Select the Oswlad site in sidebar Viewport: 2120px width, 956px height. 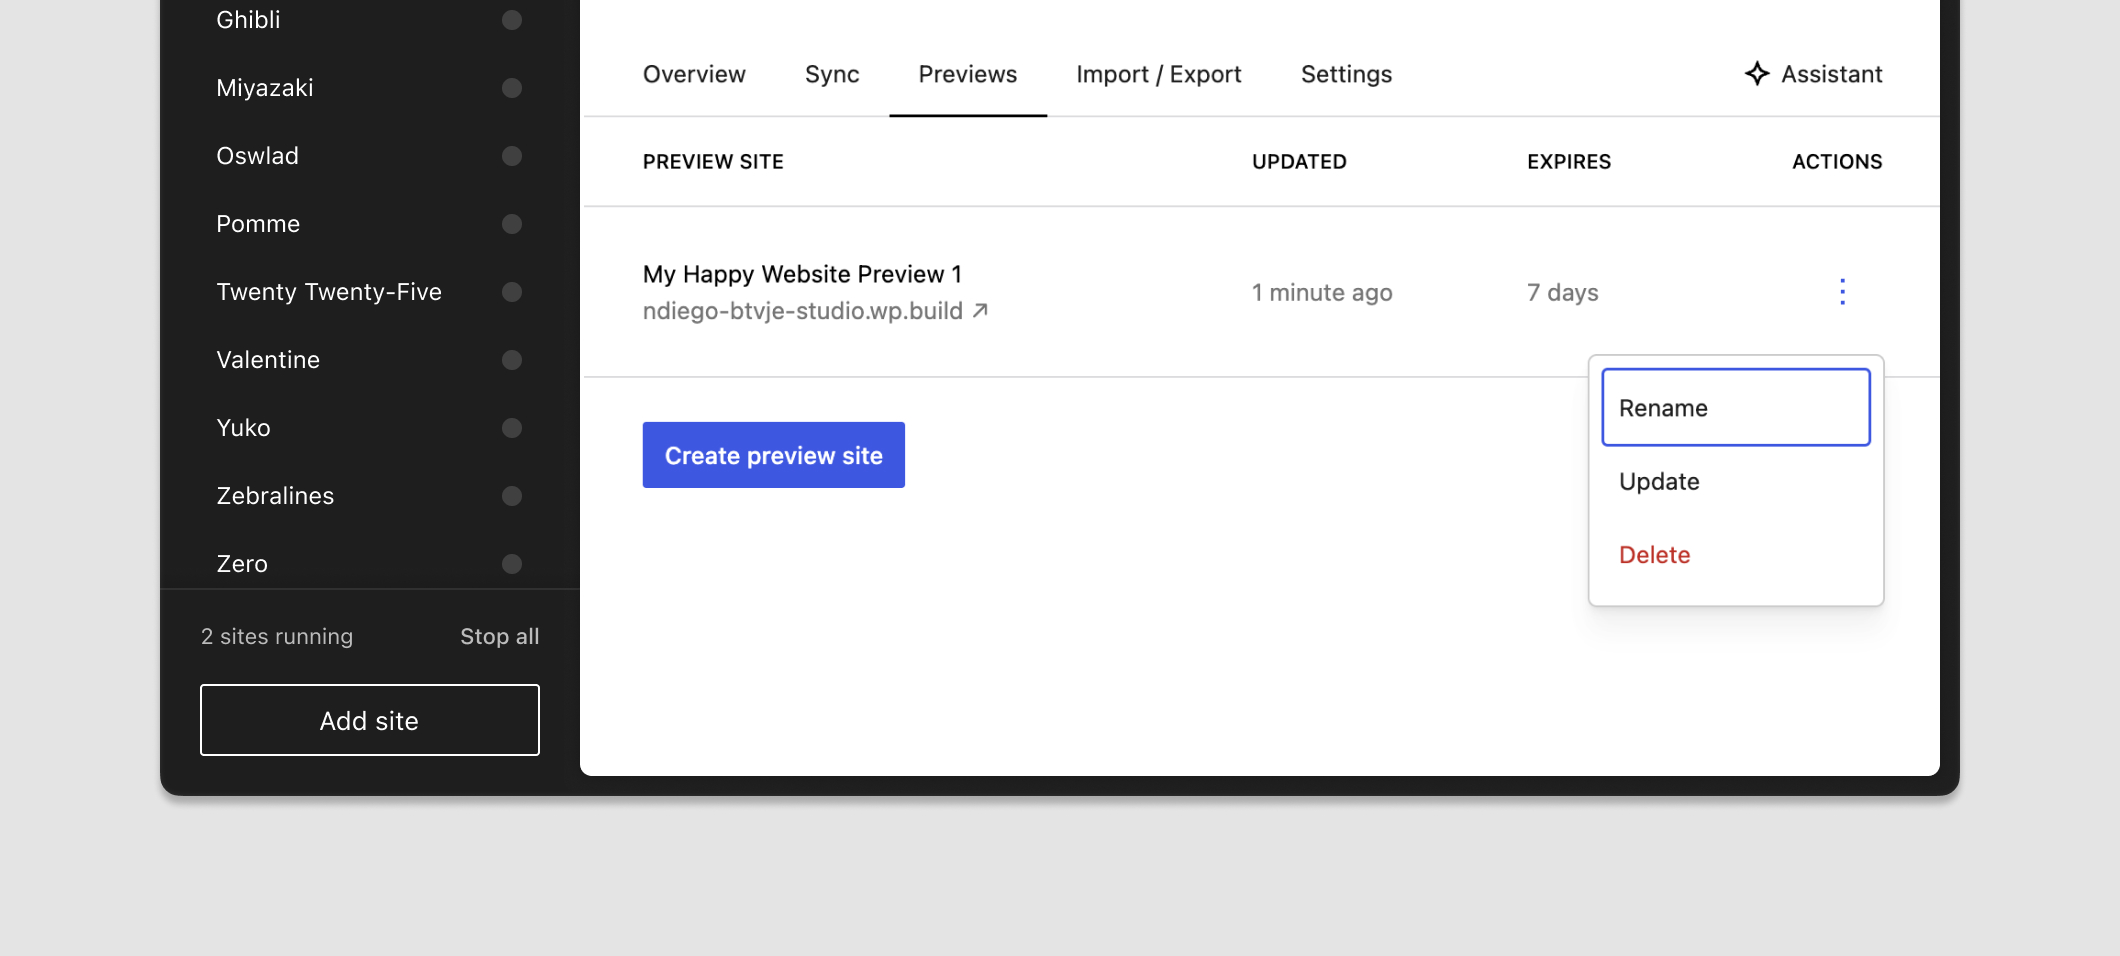pos(257,156)
